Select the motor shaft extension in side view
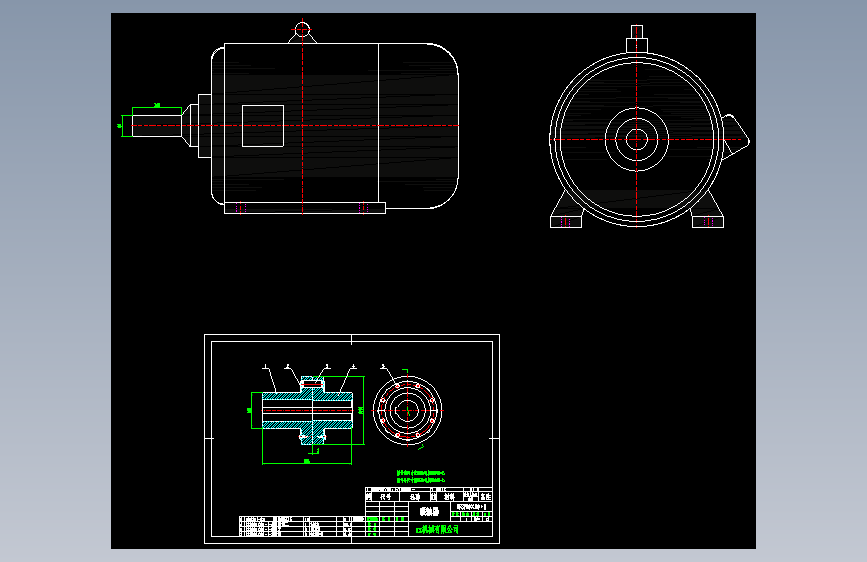 pos(157,126)
